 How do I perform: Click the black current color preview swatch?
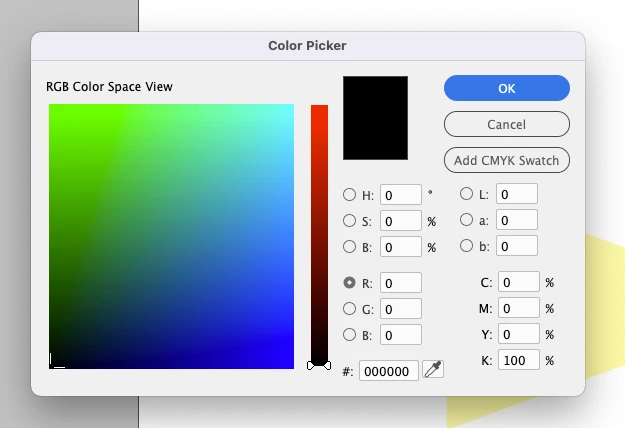pos(375,118)
